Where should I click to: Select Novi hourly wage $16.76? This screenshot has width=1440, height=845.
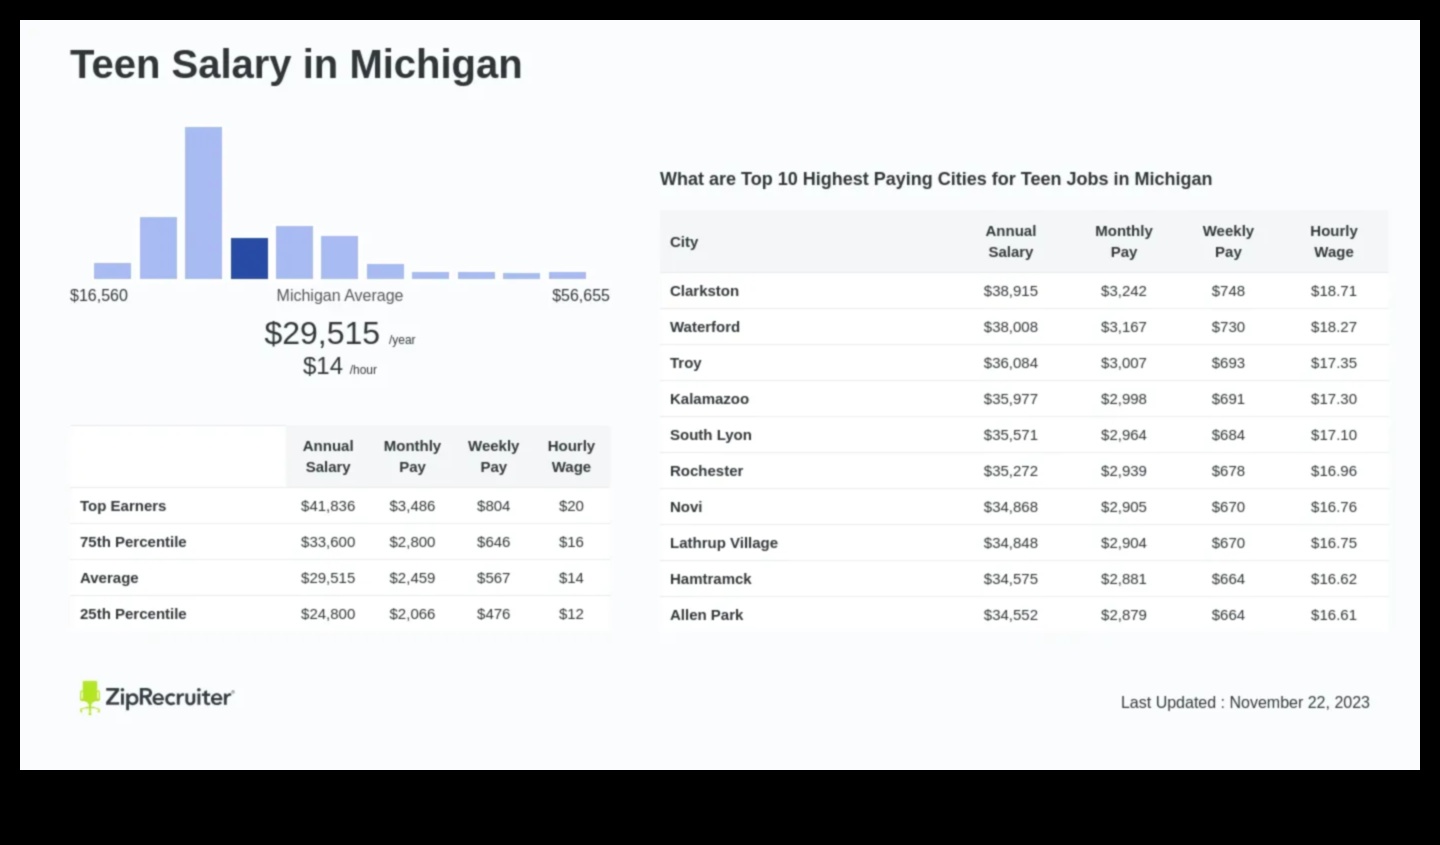click(x=1334, y=507)
